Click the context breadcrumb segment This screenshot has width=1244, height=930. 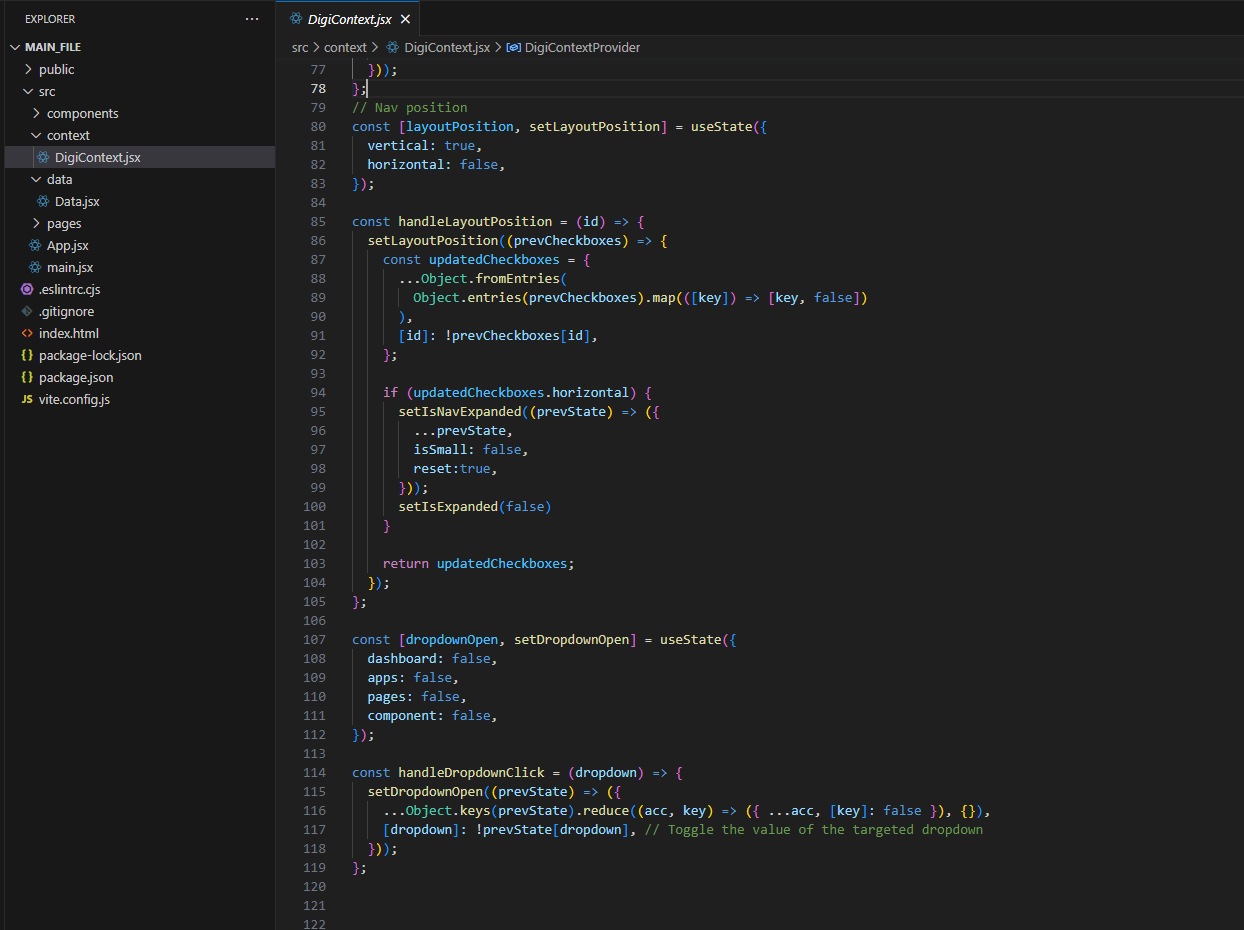pos(345,47)
